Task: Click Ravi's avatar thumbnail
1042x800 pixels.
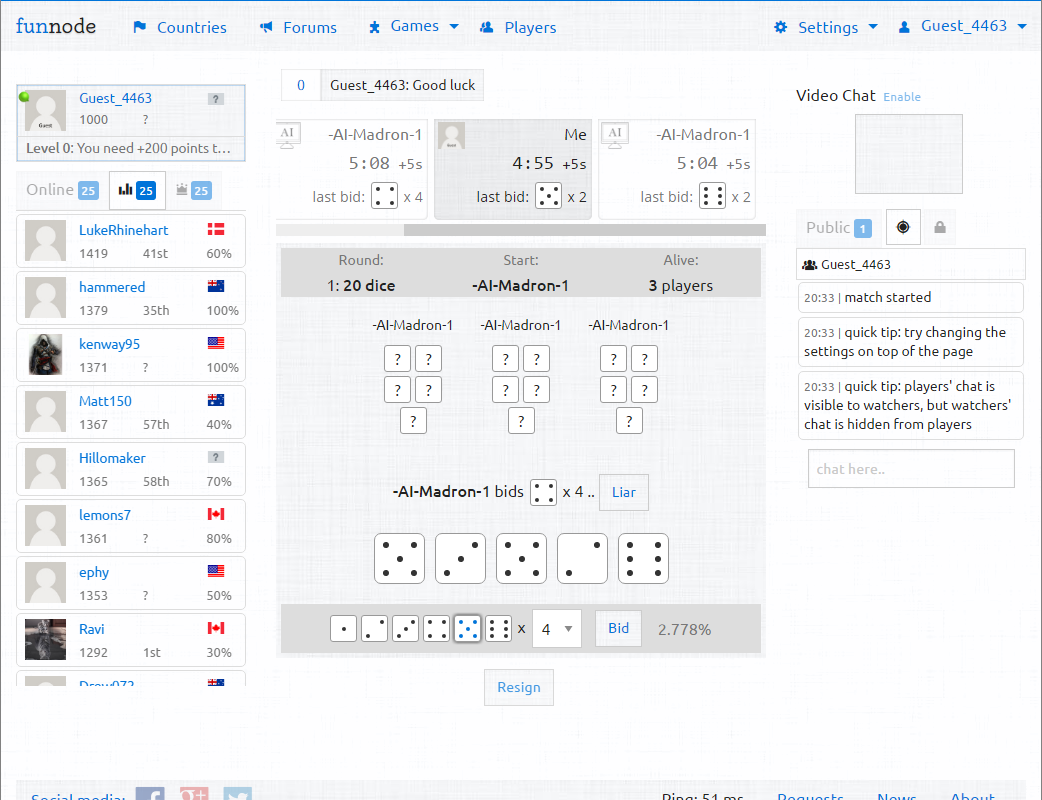Action: [x=45, y=639]
